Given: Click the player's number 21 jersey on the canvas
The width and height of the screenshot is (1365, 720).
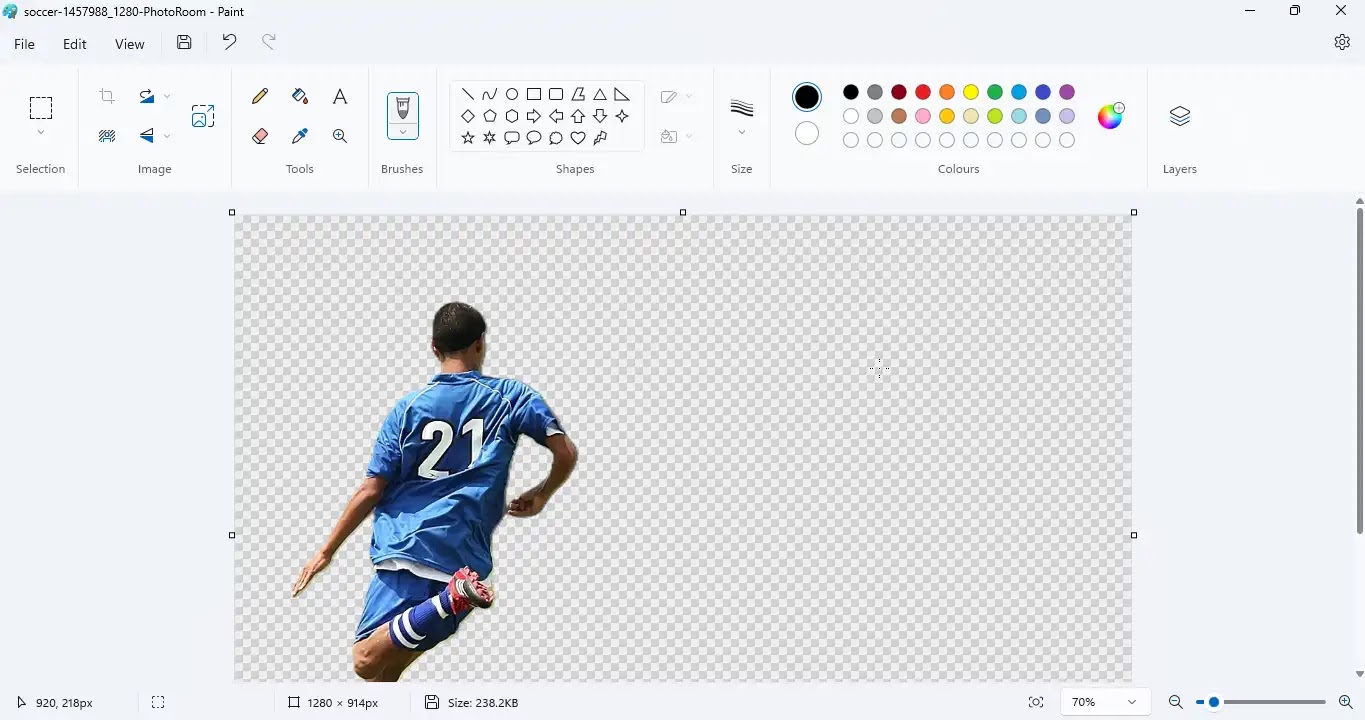Looking at the screenshot, I should tap(450, 447).
